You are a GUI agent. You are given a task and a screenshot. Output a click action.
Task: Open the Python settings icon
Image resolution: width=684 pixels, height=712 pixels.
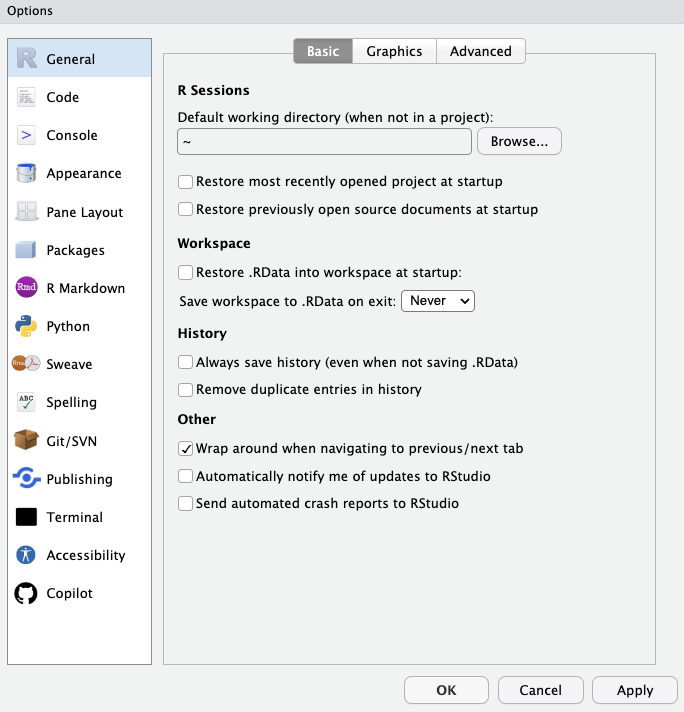click(x=27, y=326)
